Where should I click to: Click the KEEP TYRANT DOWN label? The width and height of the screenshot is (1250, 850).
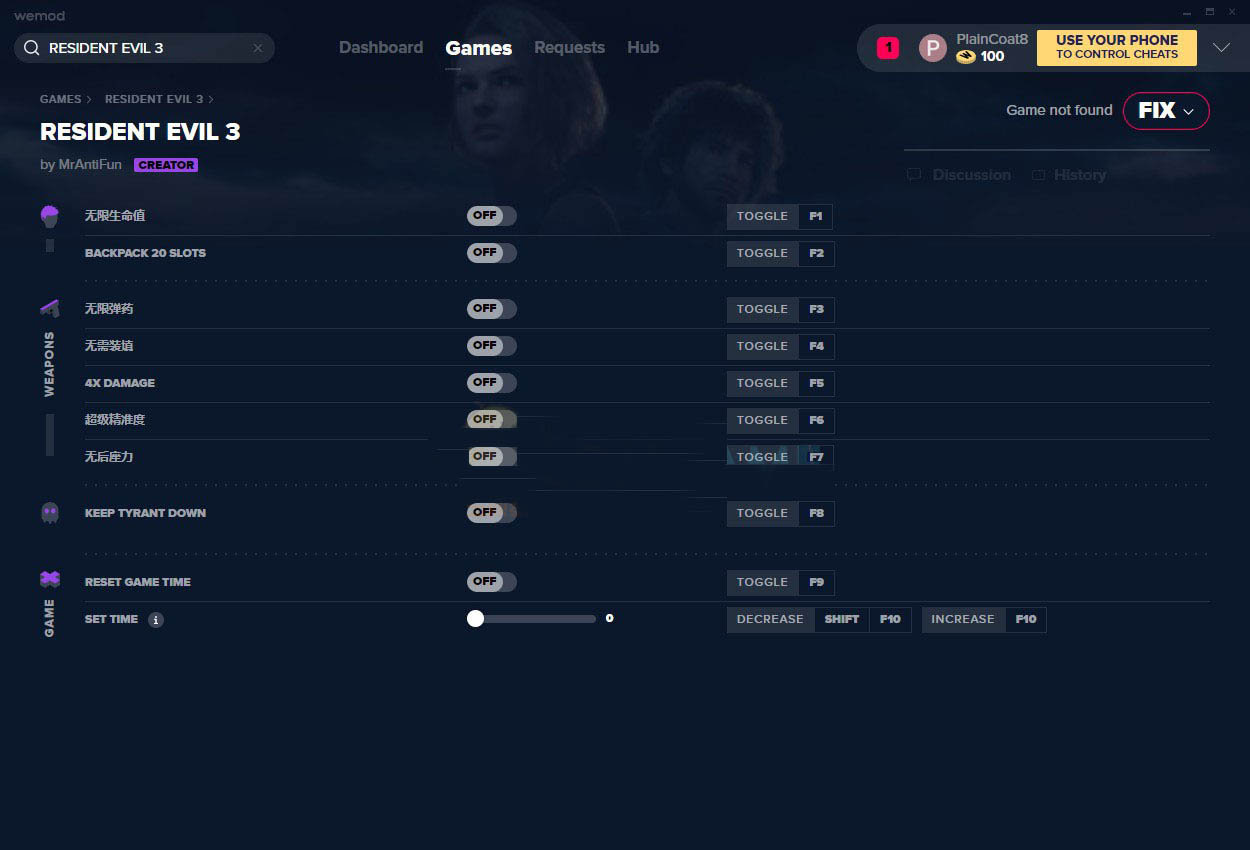click(x=145, y=513)
